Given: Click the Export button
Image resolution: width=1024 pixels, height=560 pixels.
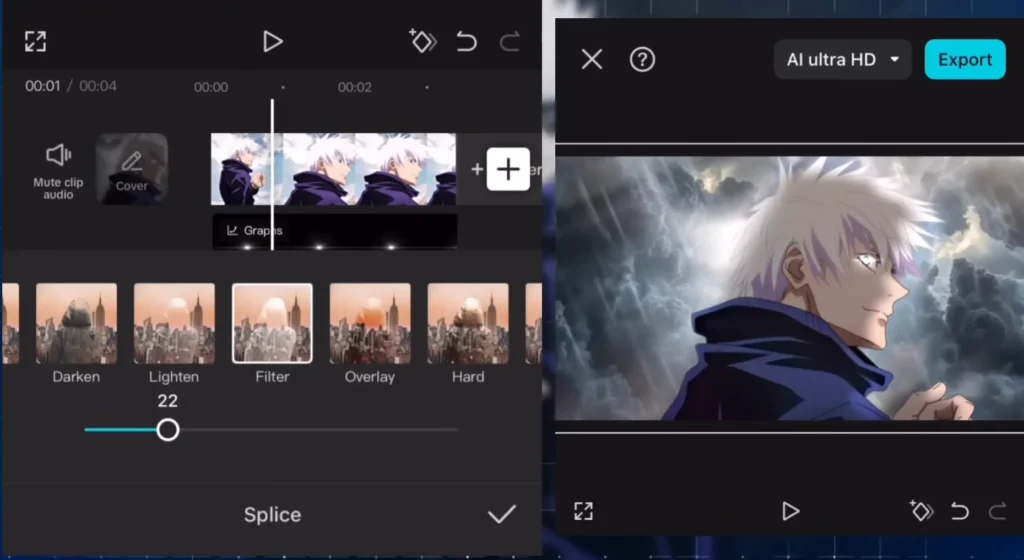Looking at the screenshot, I should click(965, 59).
